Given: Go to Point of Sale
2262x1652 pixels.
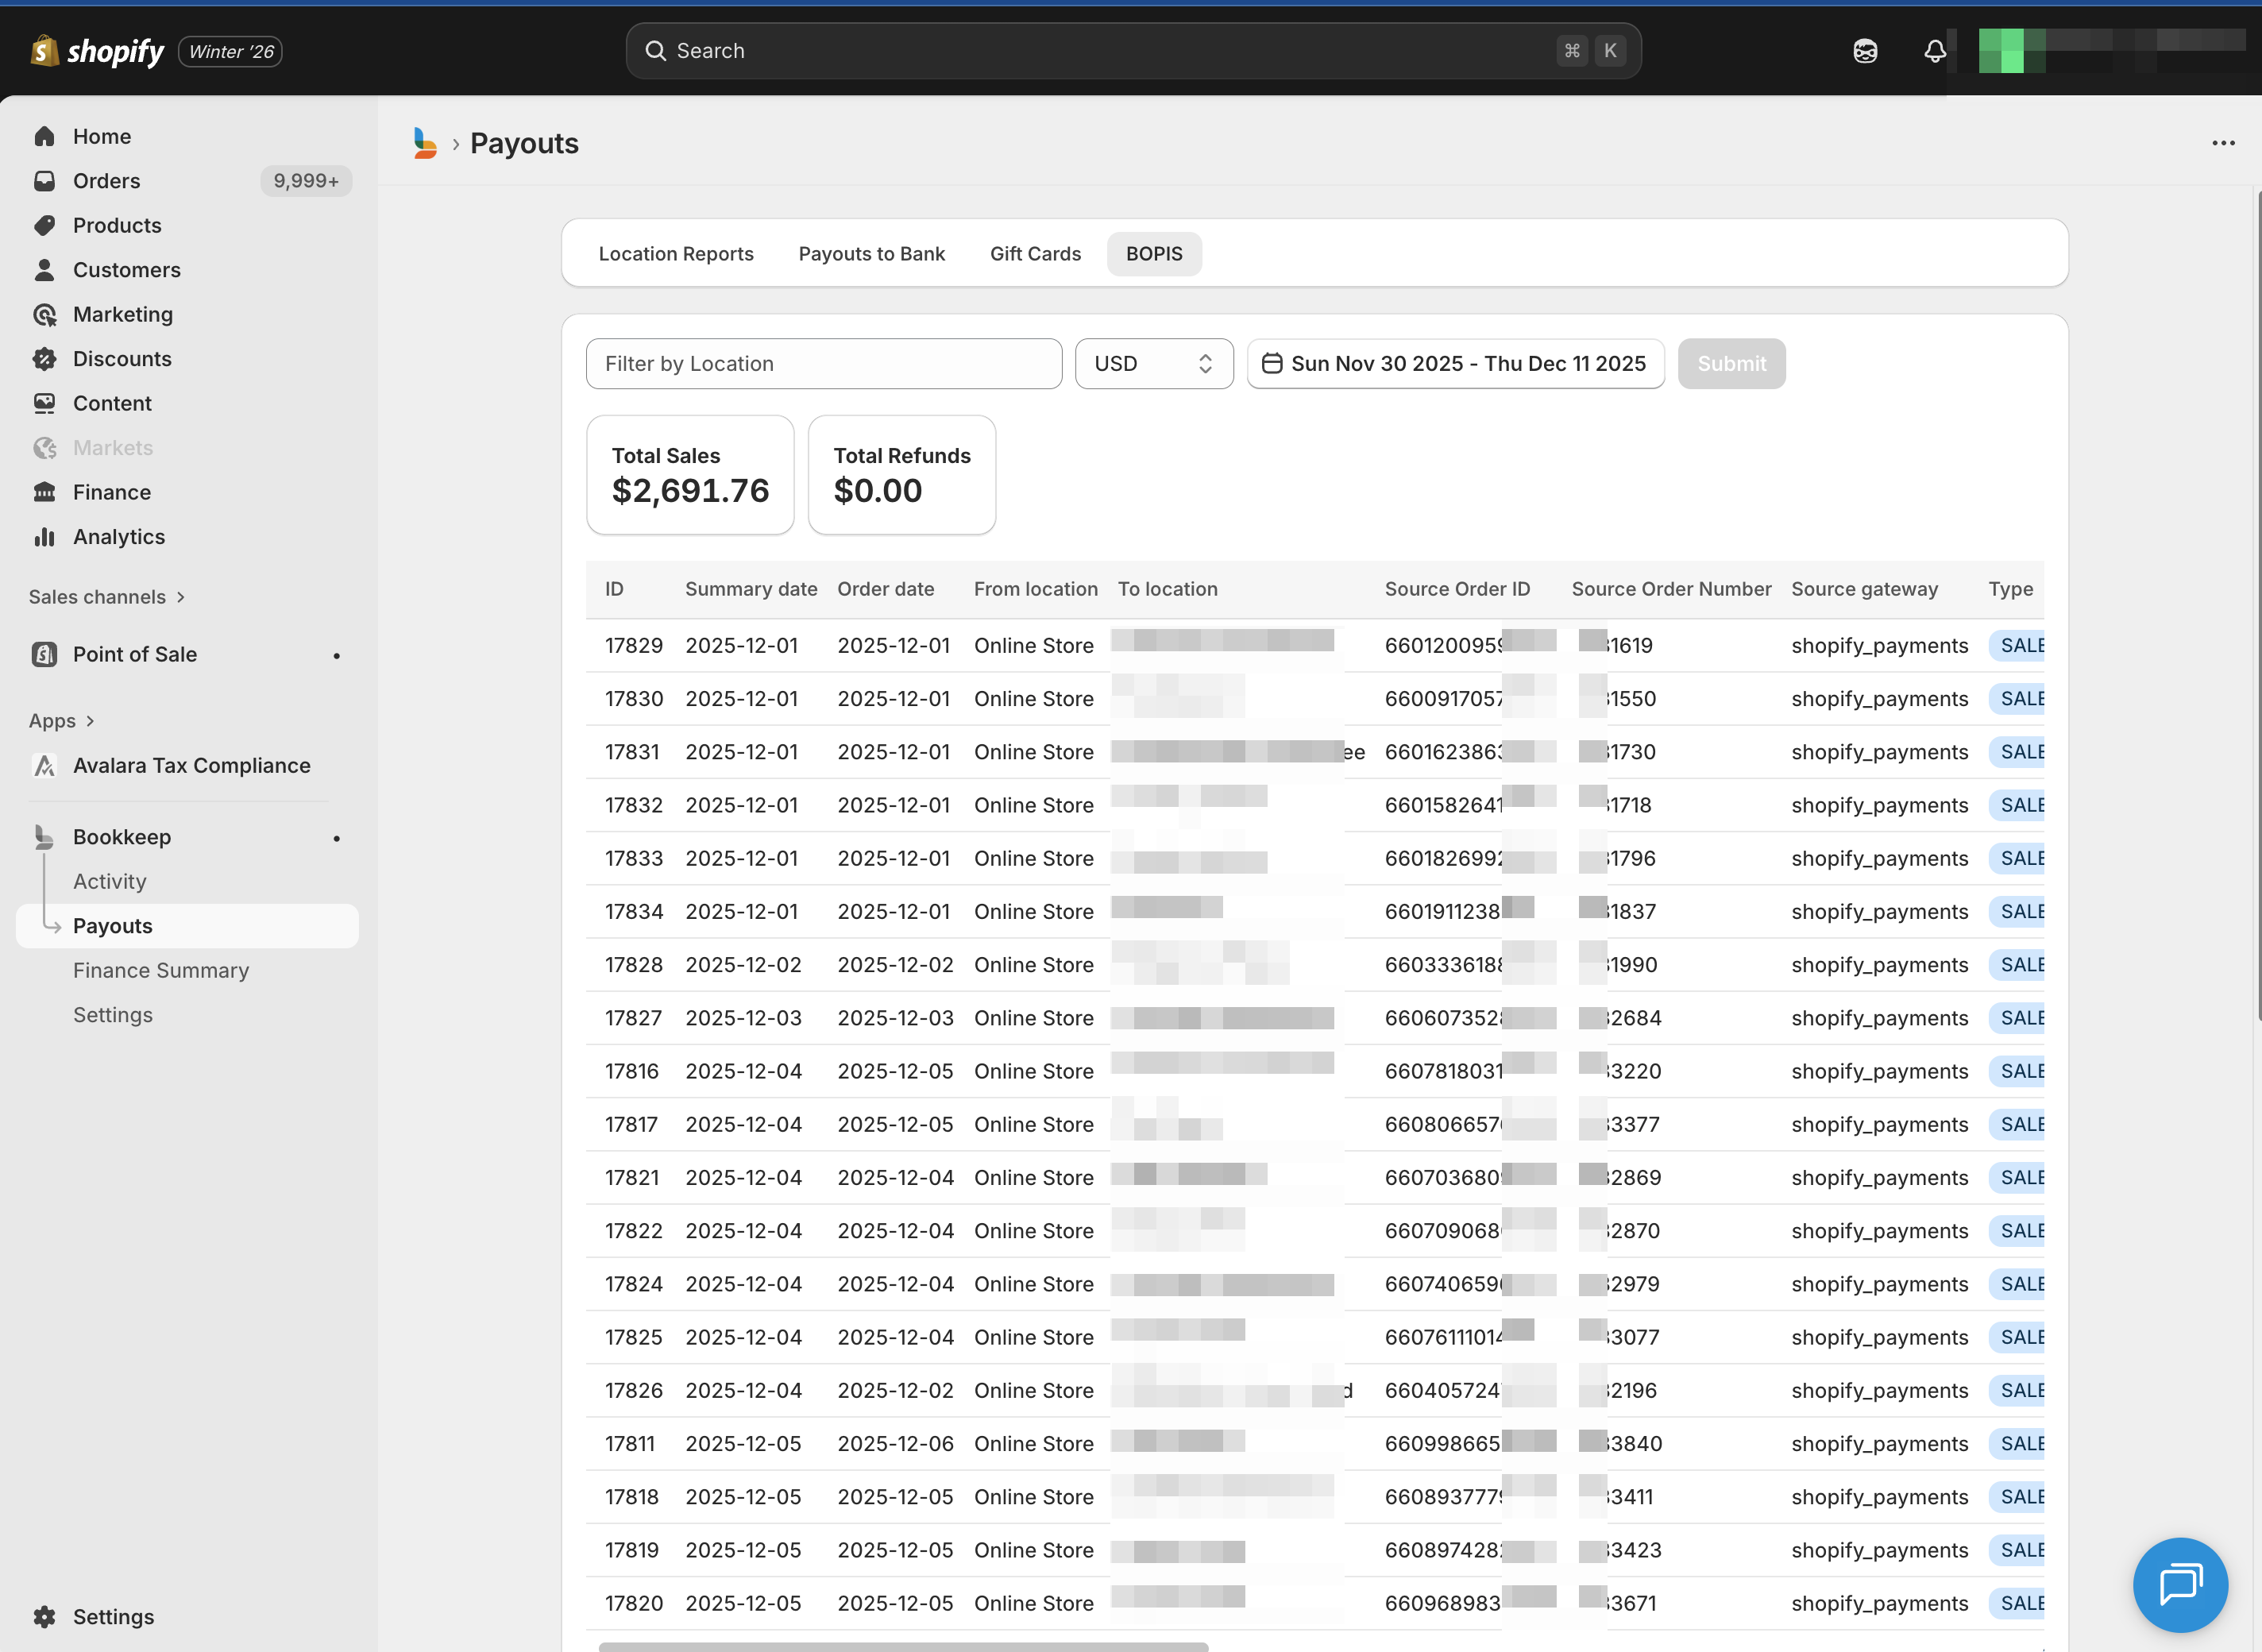Looking at the screenshot, I should click(x=135, y=654).
